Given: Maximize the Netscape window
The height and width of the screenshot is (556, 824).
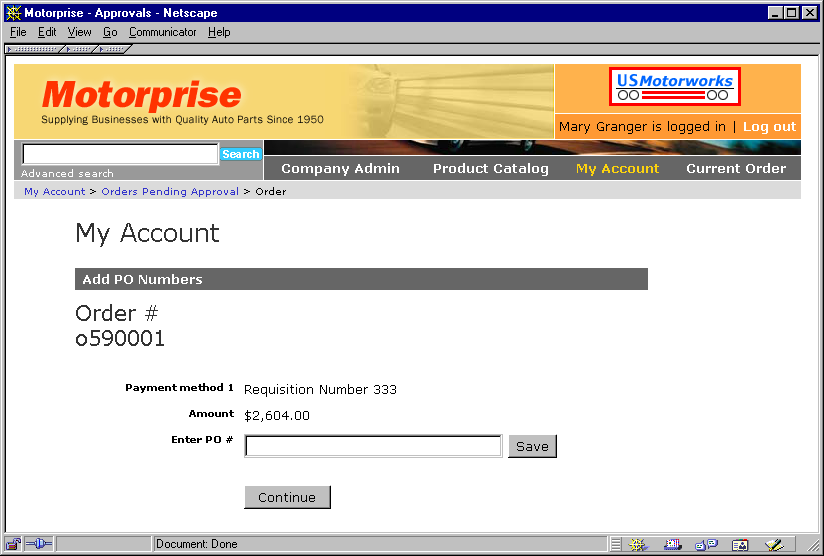Looking at the screenshot, I should (792, 13).
